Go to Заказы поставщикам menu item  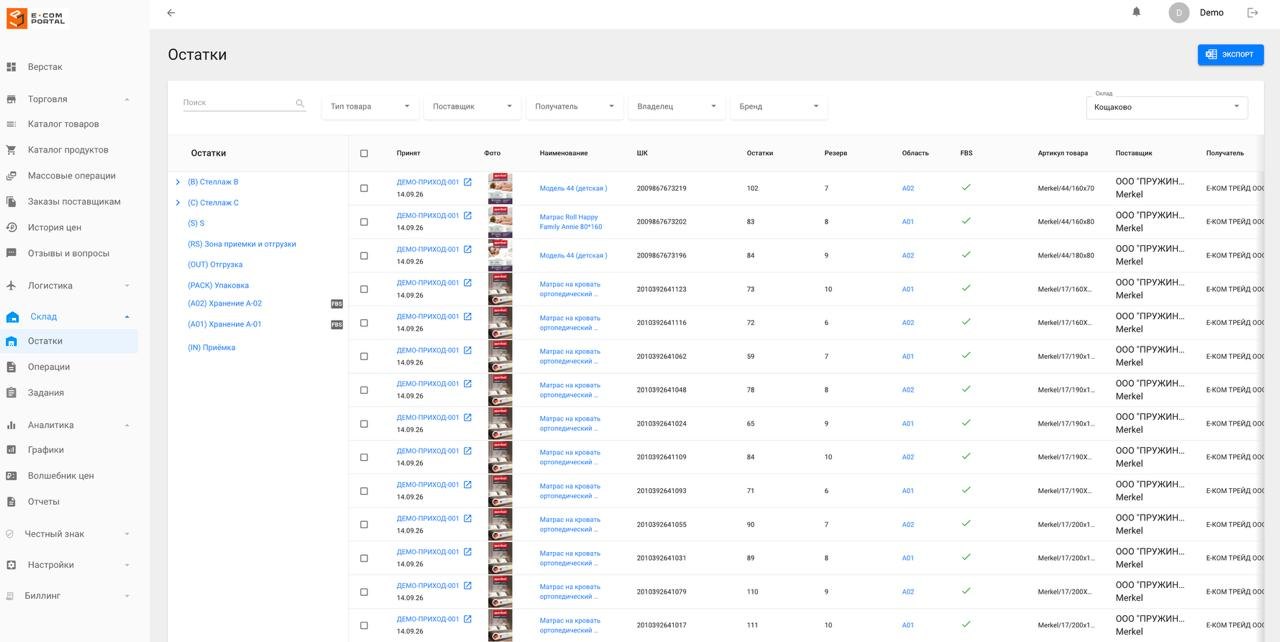74,202
